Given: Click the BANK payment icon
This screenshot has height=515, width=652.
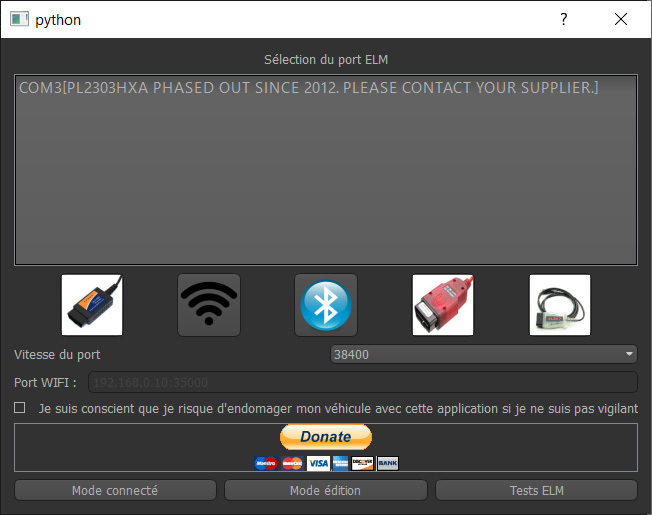Looking at the screenshot, I should (x=388, y=463).
